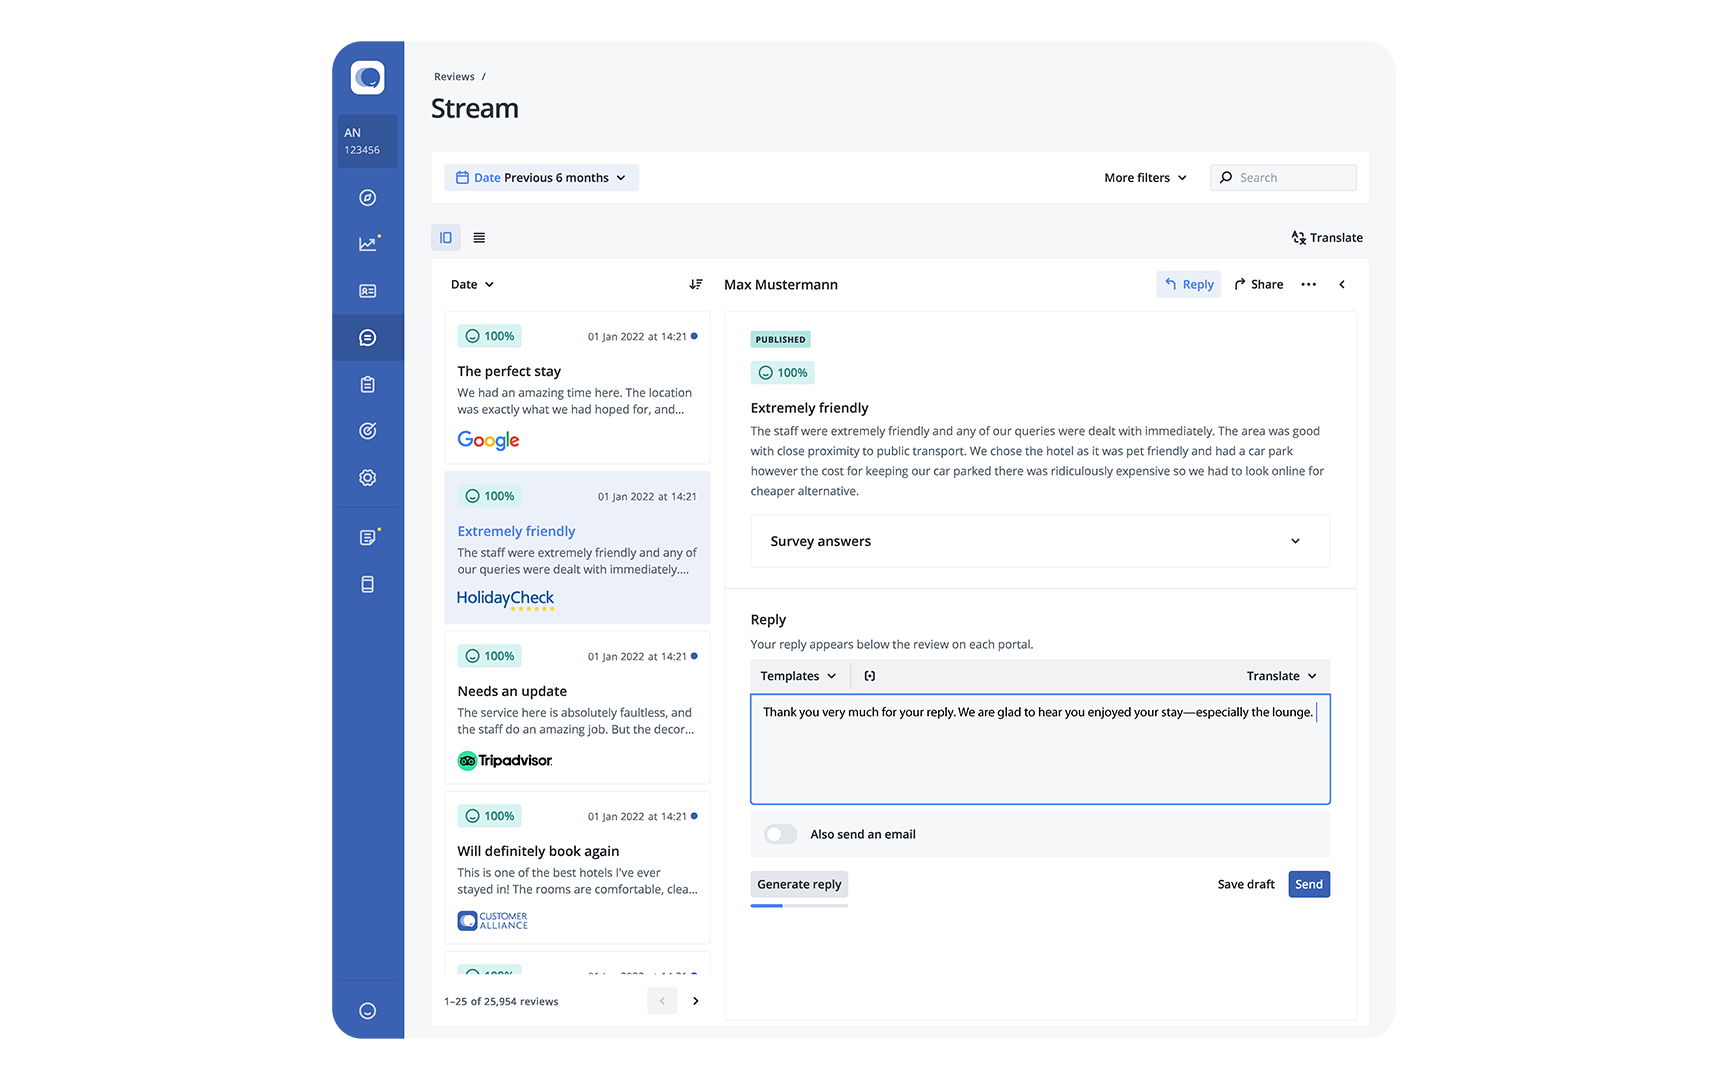Open the book guide icon in sidebar
This screenshot has width=1730, height=1080.
368,584
